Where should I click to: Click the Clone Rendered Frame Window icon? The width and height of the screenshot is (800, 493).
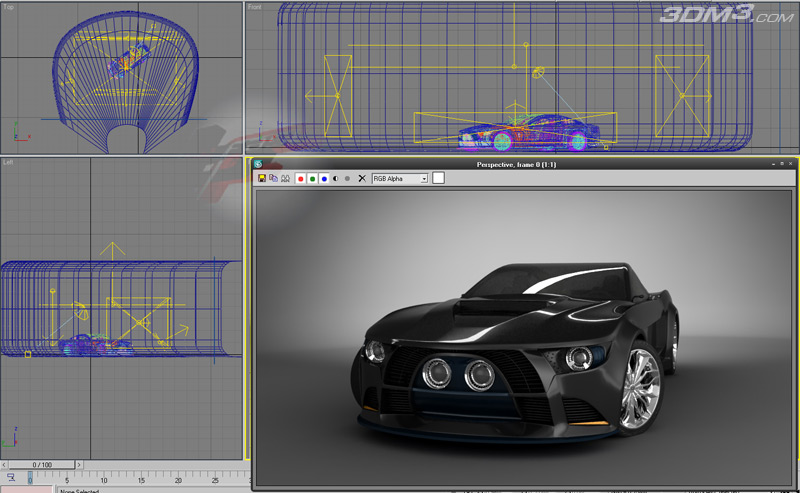click(x=273, y=178)
